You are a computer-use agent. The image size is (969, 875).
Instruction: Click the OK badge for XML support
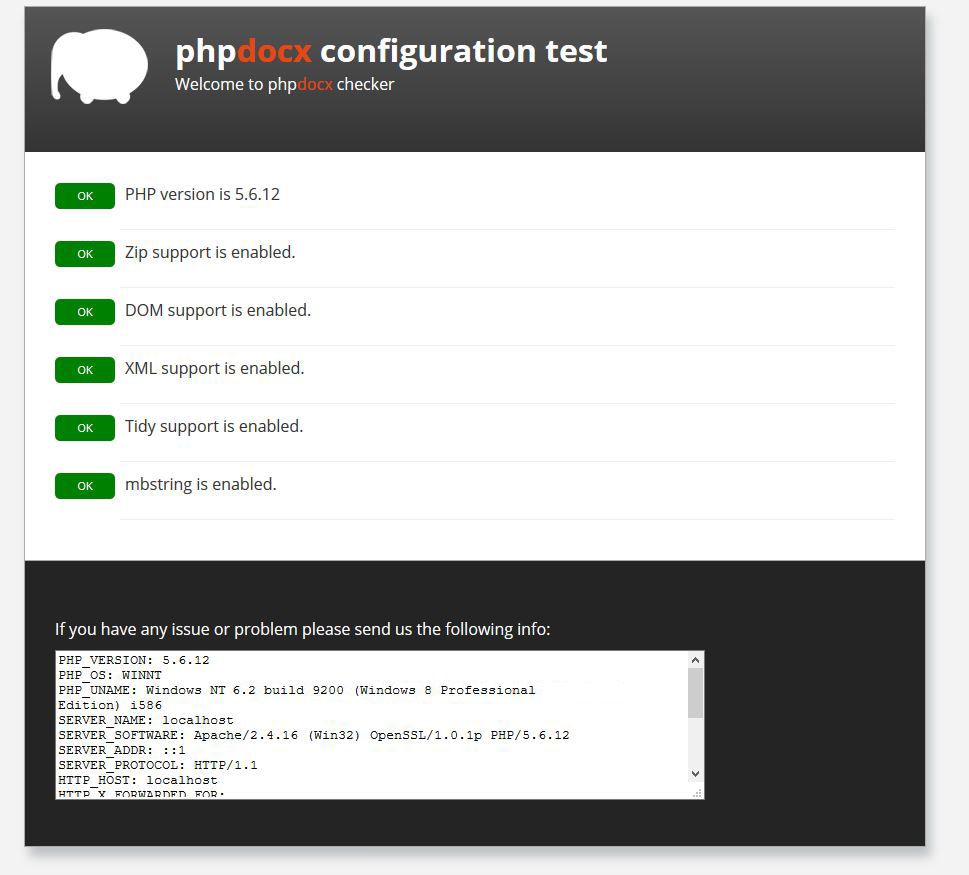(x=85, y=370)
